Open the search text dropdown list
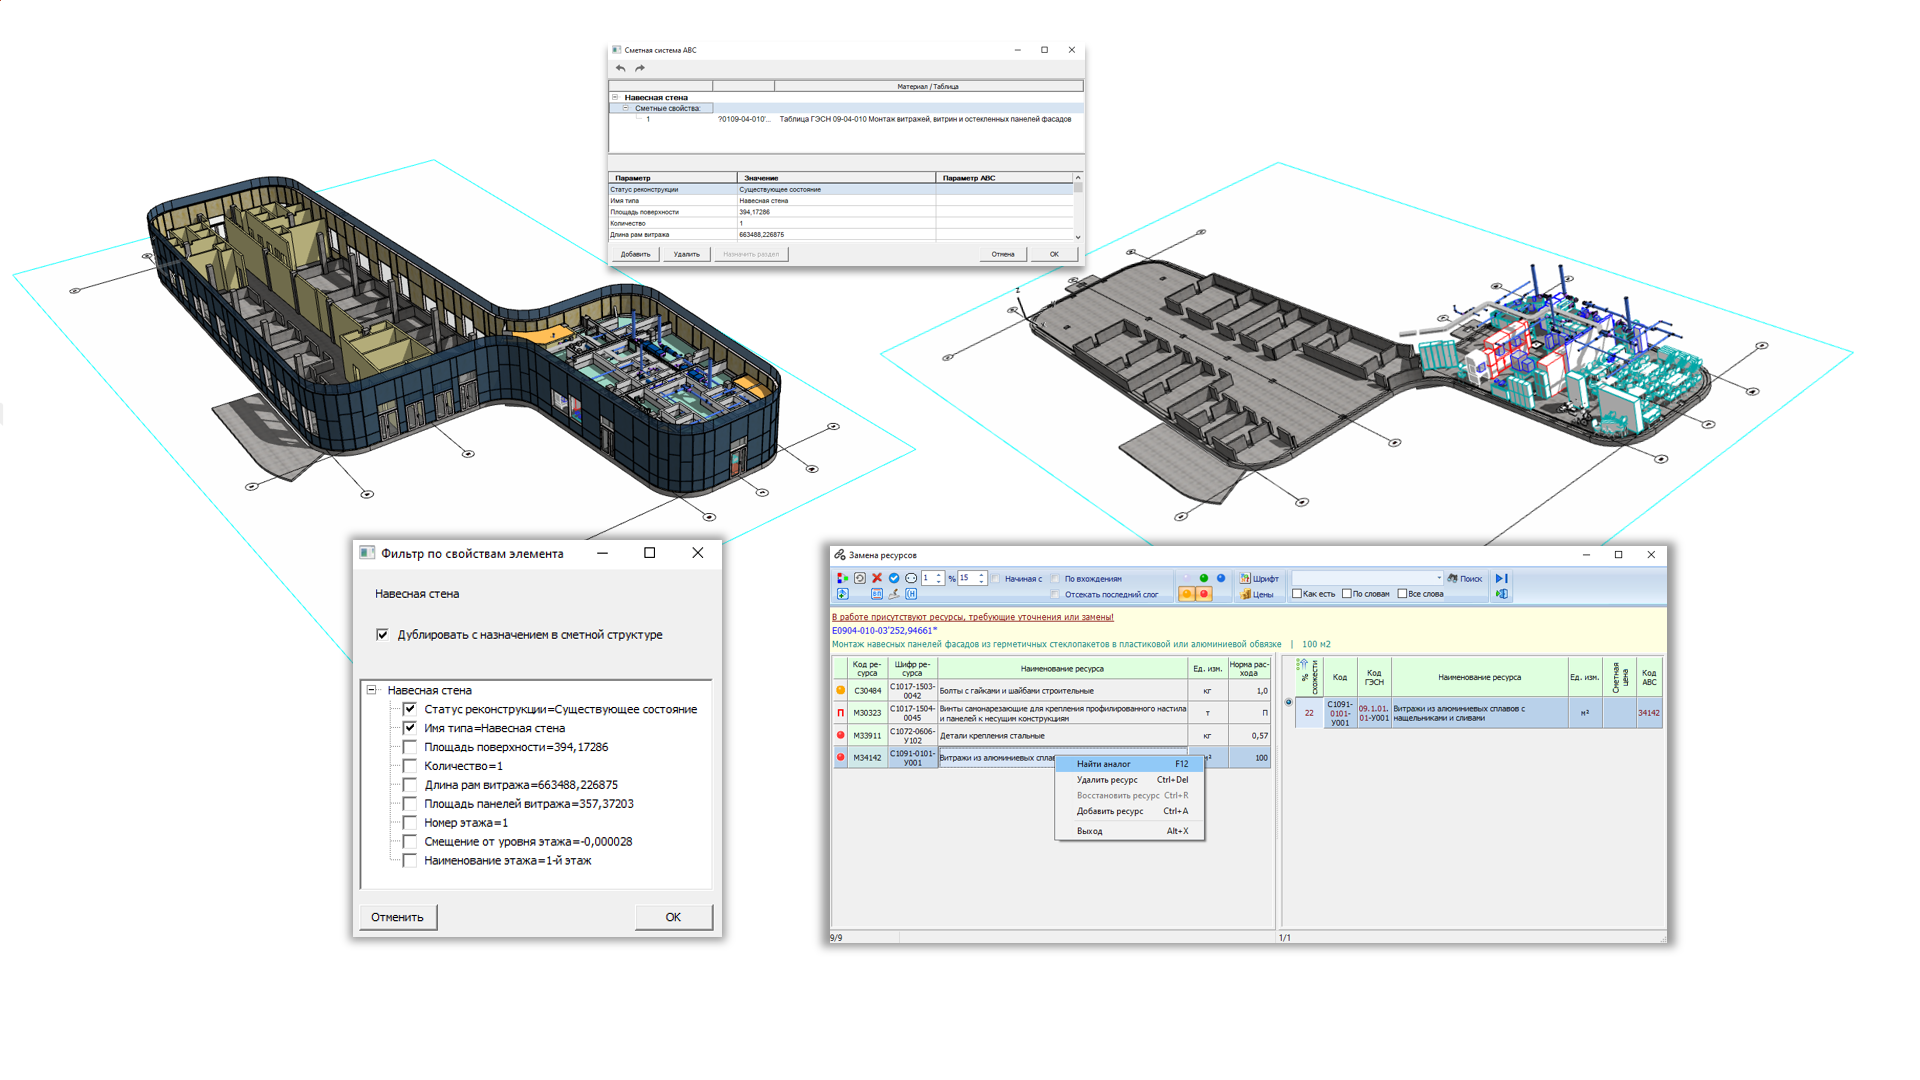Image resolution: width=1920 pixels, height=1080 pixels. click(x=1439, y=578)
